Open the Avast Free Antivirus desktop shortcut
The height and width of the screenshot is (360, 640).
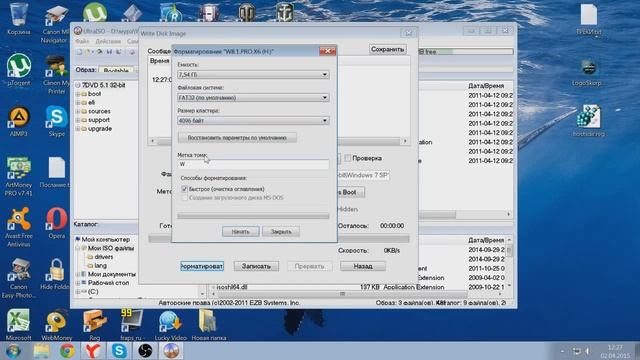[18, 227]
